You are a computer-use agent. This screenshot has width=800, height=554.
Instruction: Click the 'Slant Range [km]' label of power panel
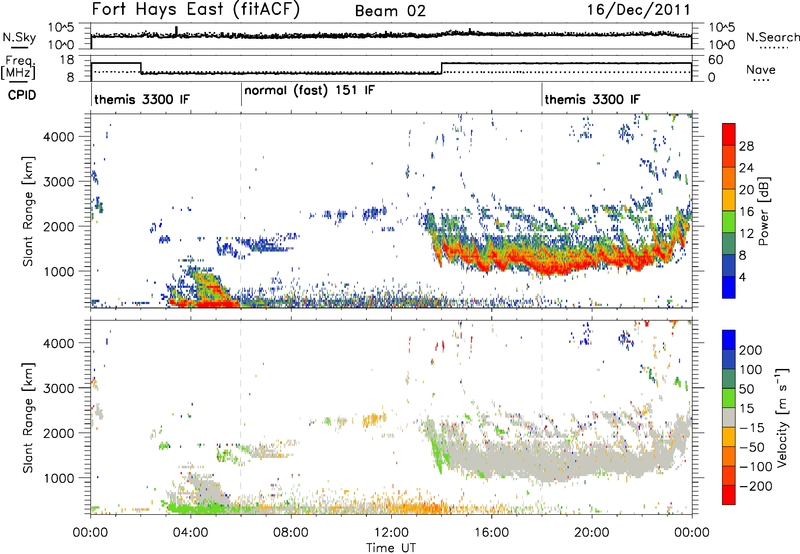28,211
